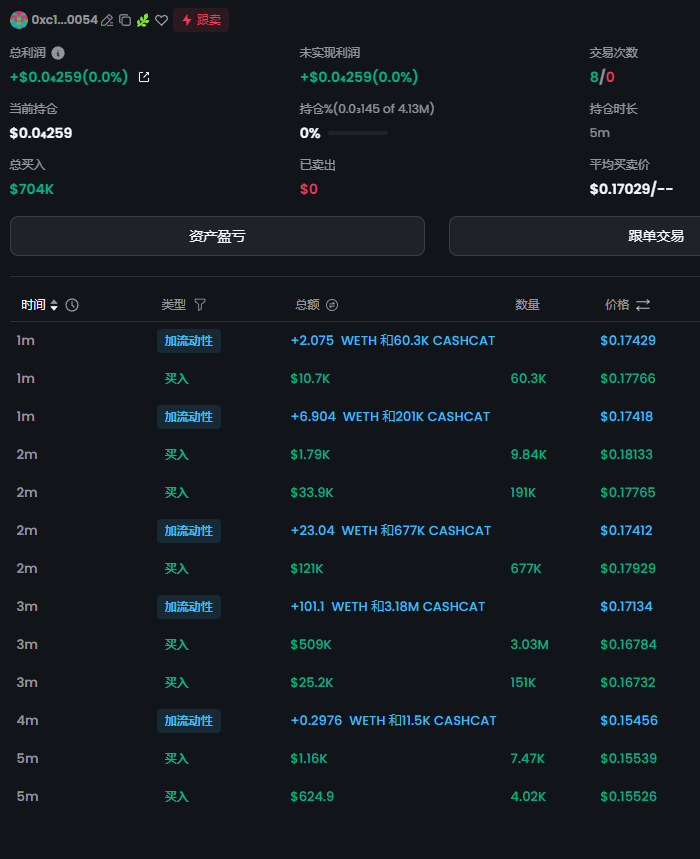Click the $509K buy amount
Screen dimensions: 700x859
click(311, 645)
